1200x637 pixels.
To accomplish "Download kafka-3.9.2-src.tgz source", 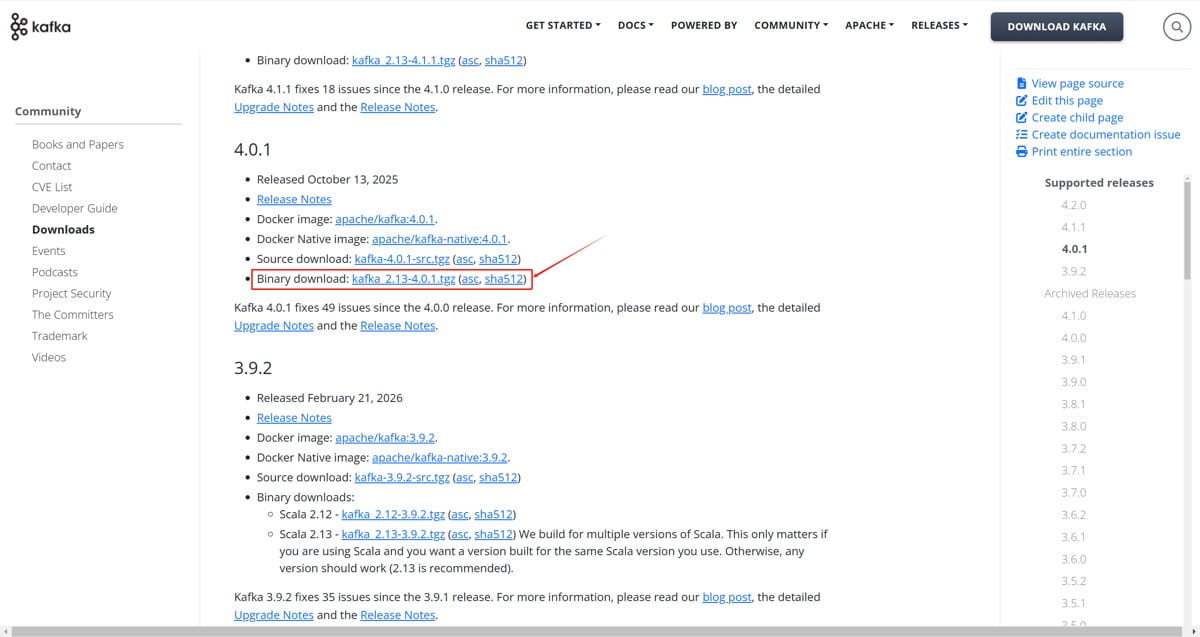I will (402, 478).
